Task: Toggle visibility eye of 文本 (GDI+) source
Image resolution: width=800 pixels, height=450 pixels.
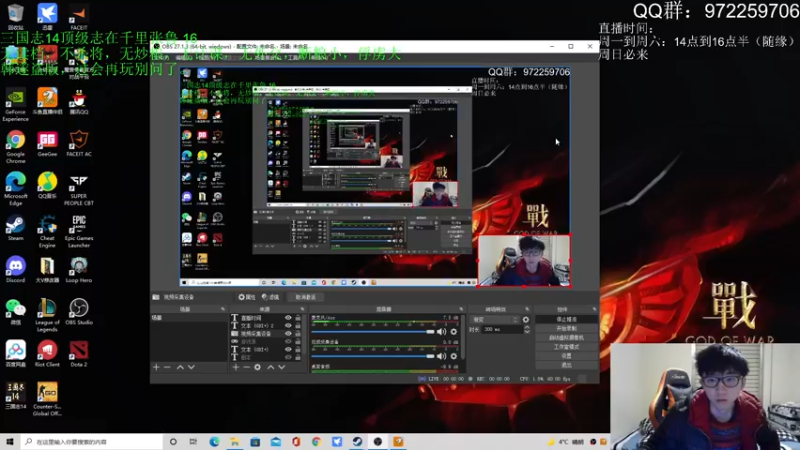Action: pos(288,349)
